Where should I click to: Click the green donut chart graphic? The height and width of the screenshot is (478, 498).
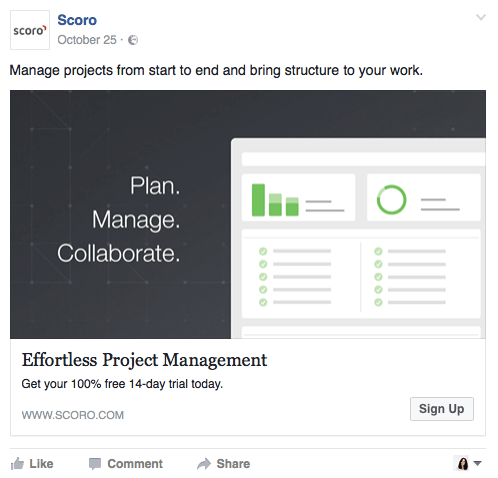click(391, 200)
